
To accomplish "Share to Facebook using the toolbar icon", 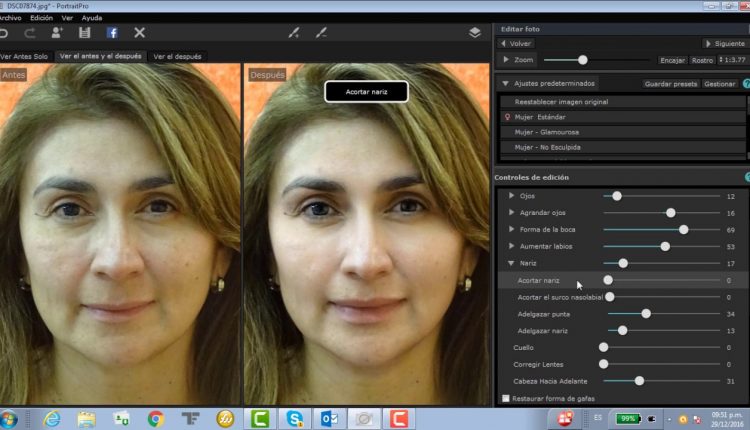I will pyautogui.click(x=112, y=33).
